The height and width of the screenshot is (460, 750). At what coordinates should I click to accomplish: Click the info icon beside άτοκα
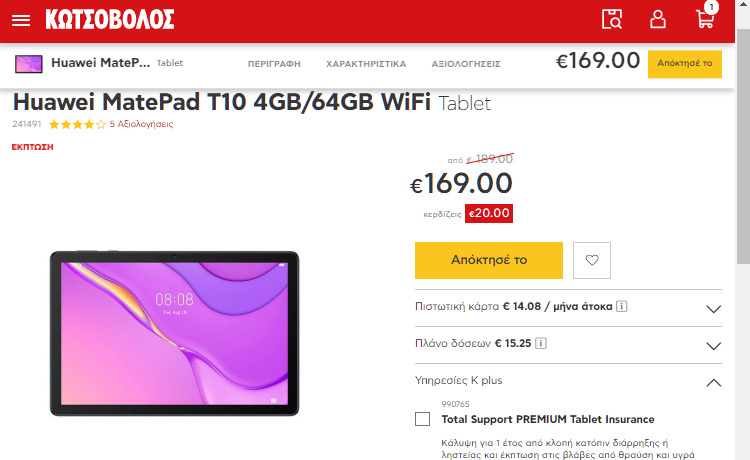(621, 306)
